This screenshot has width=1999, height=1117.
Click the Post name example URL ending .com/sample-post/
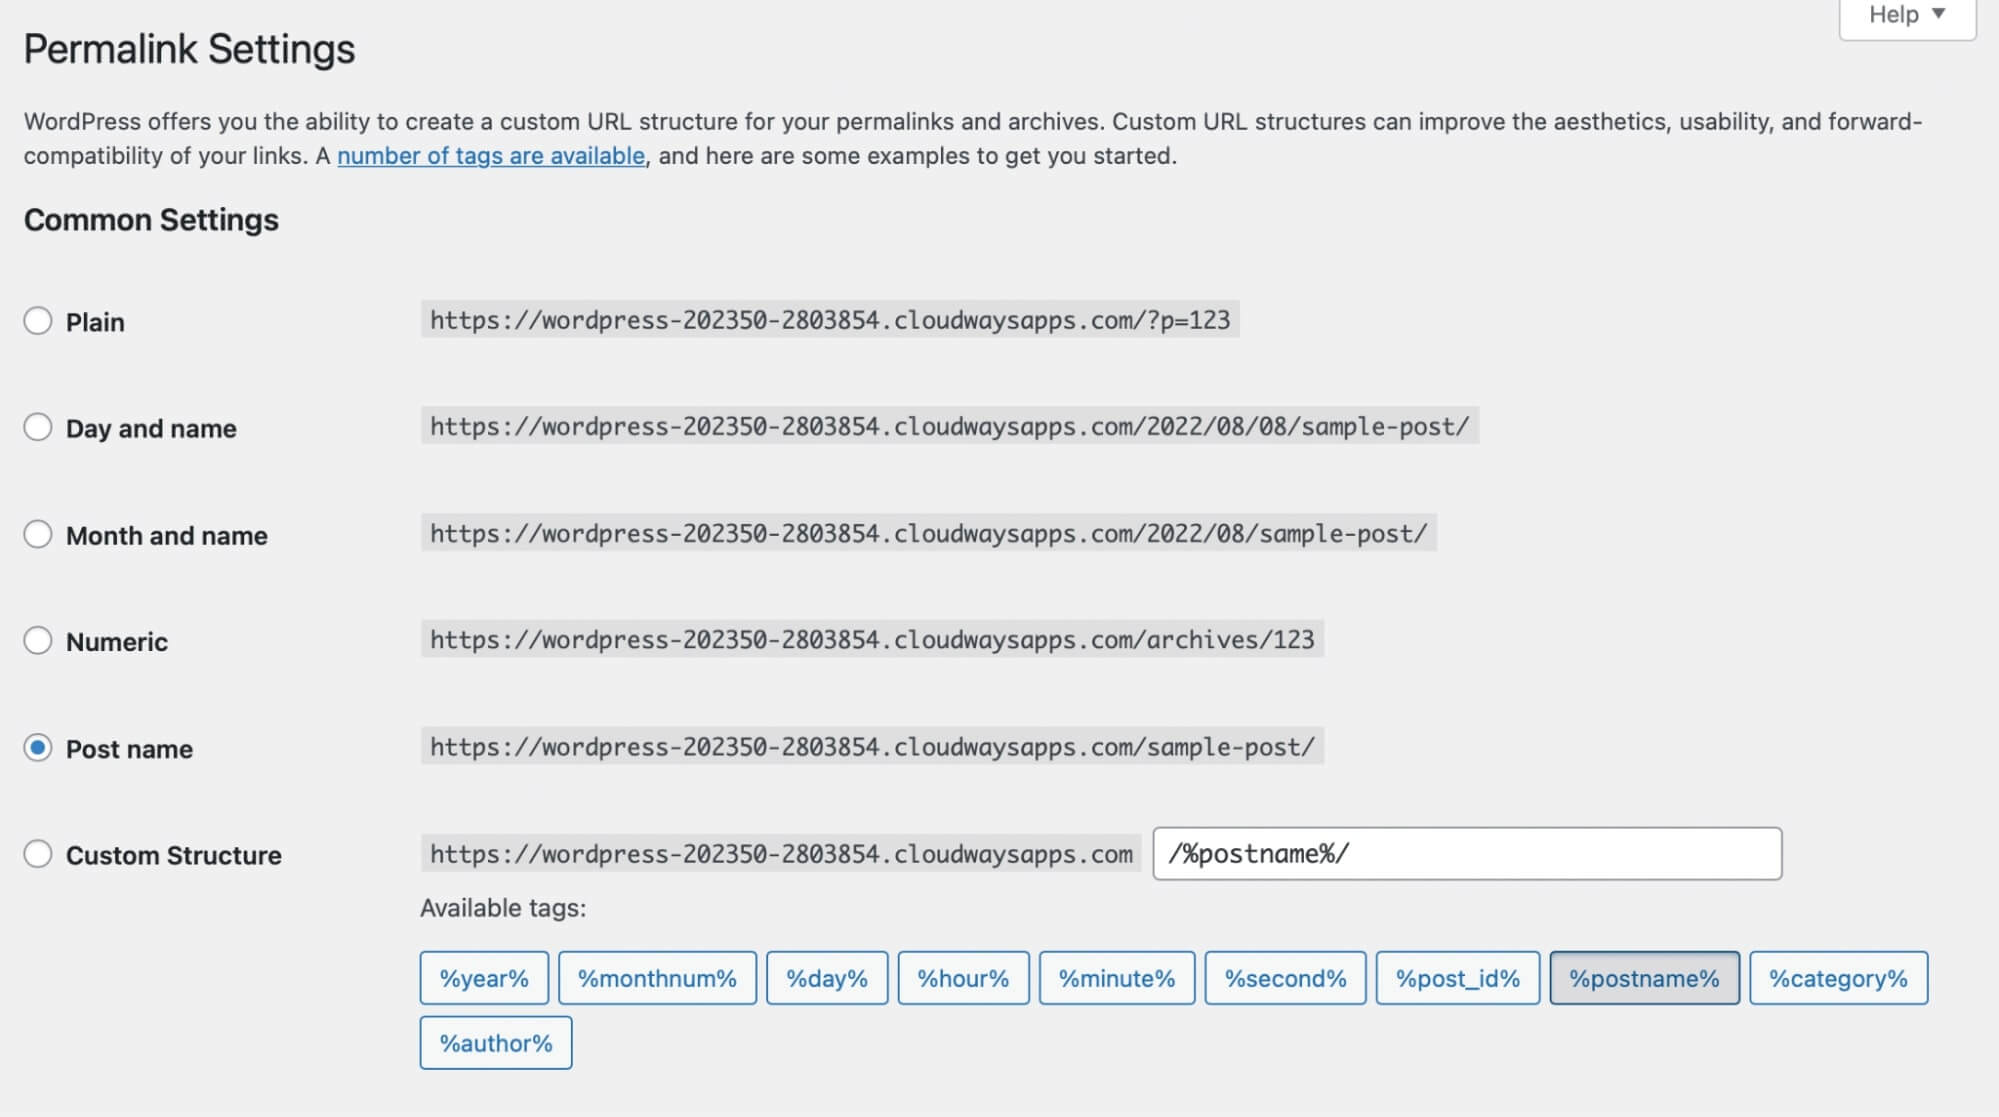872,746
